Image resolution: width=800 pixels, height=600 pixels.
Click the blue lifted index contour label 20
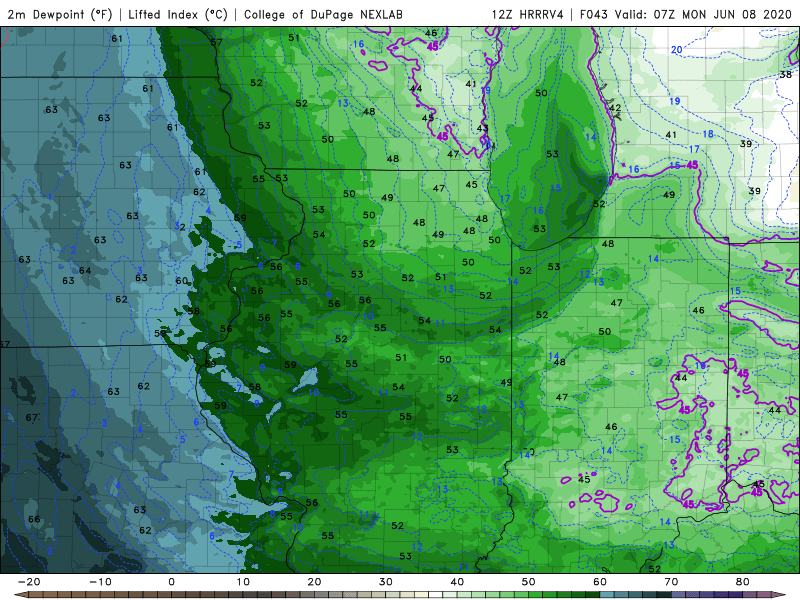677,50
